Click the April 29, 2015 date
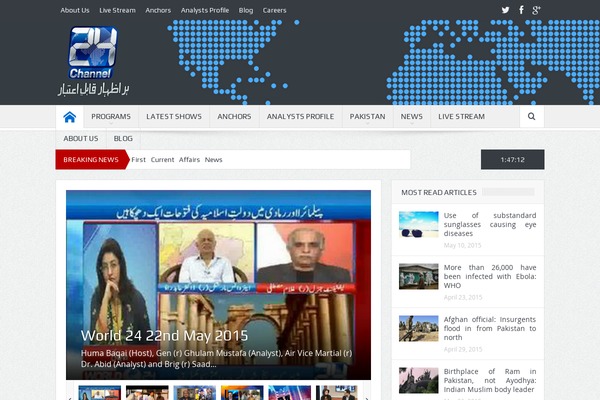Screen dimensions: 600x400 point(463,349)
